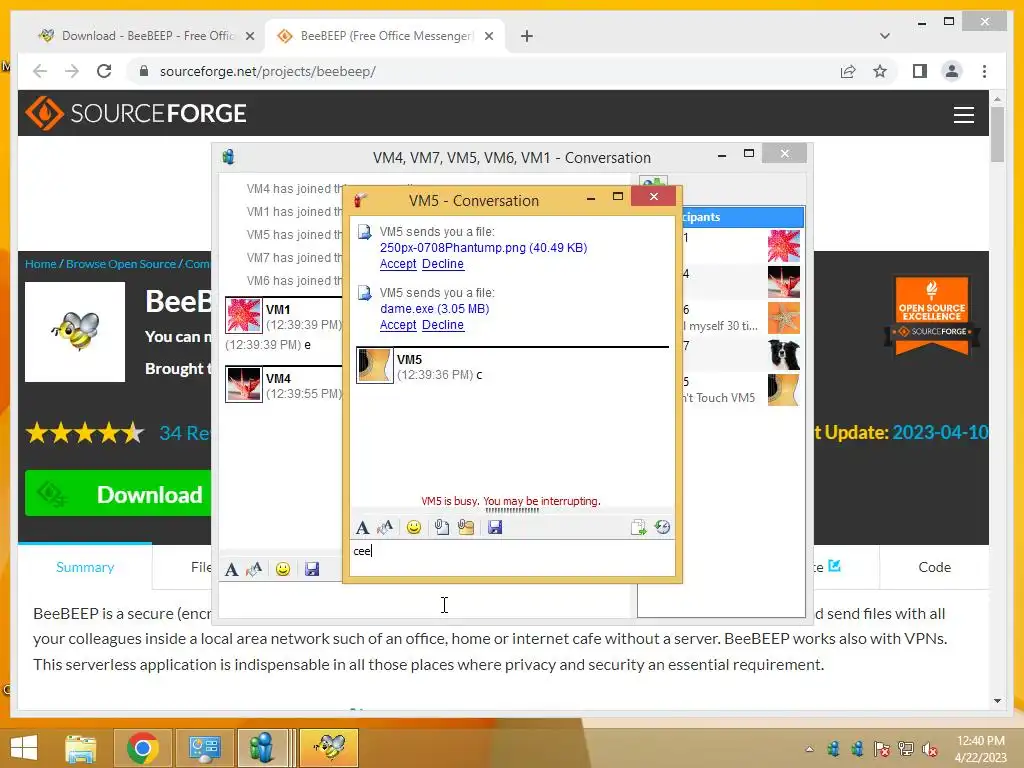Screen dimensions: 1024x768
Task: Open the Code tab on SourceForge page
Action: (x=935, y=567)
